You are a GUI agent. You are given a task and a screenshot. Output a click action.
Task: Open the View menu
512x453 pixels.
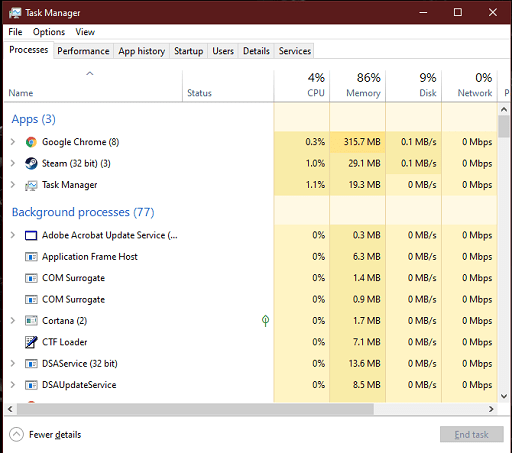[x=85, y=32]
